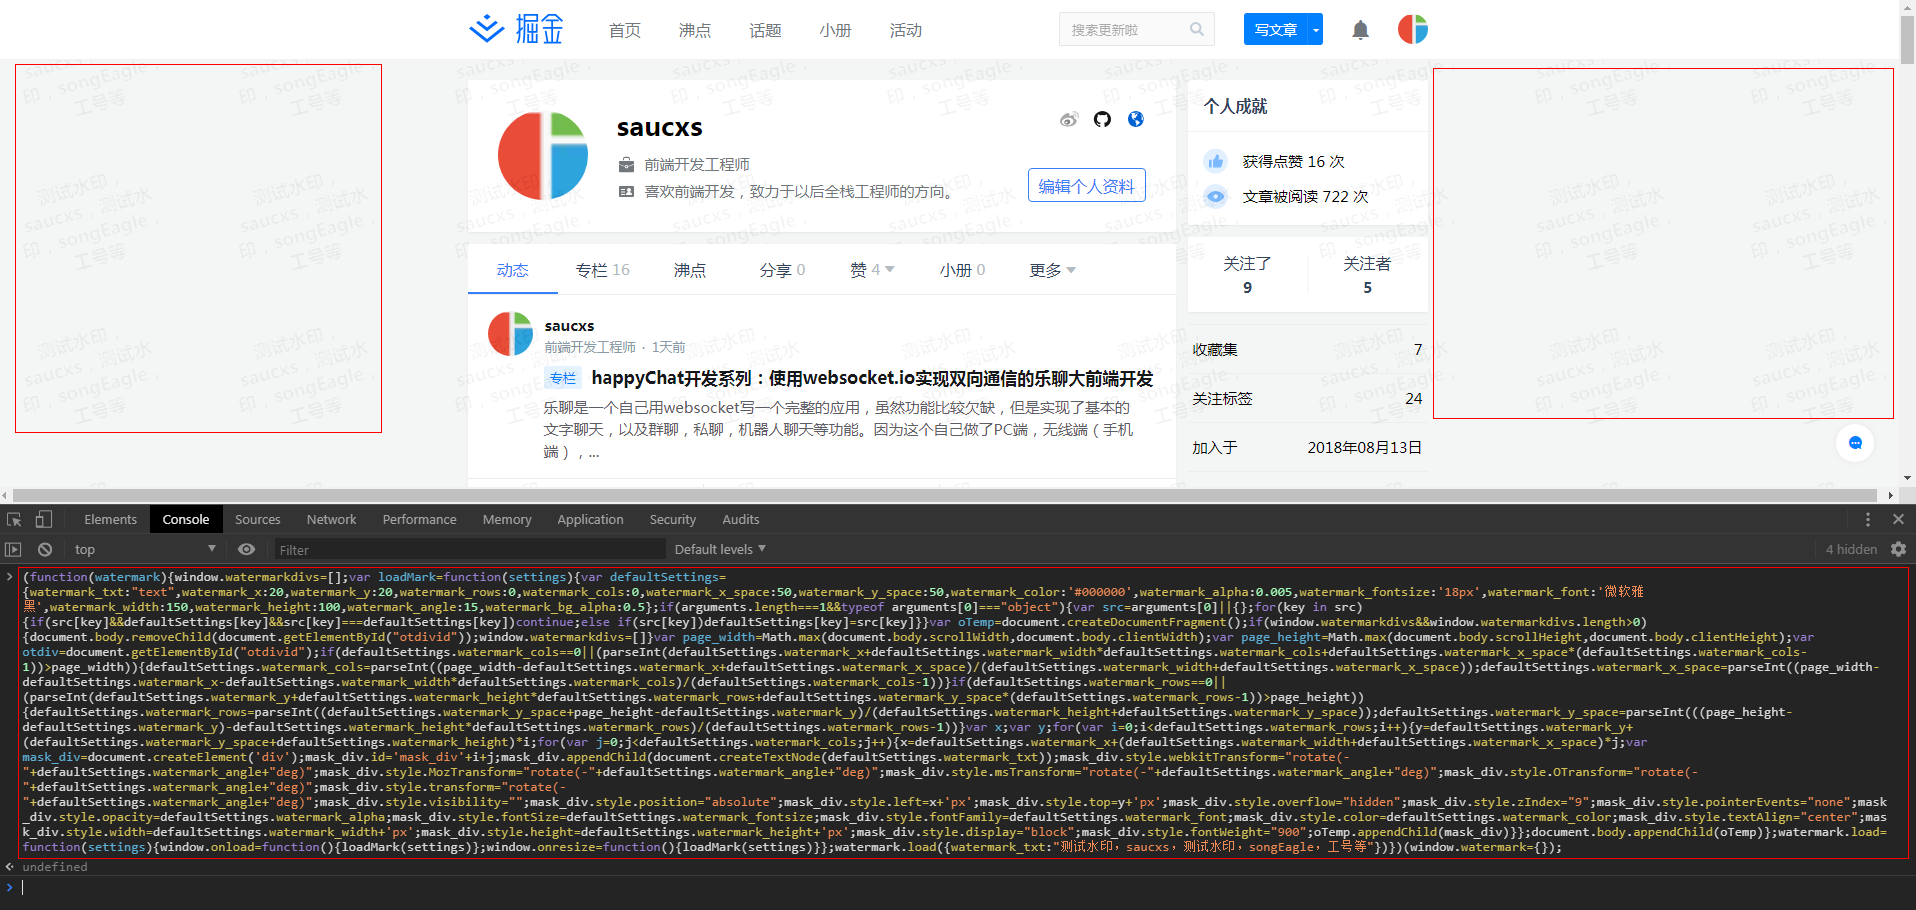Open 话题 in the navigation
Screen dimensions: 1916x910
(x=765, y=30)
